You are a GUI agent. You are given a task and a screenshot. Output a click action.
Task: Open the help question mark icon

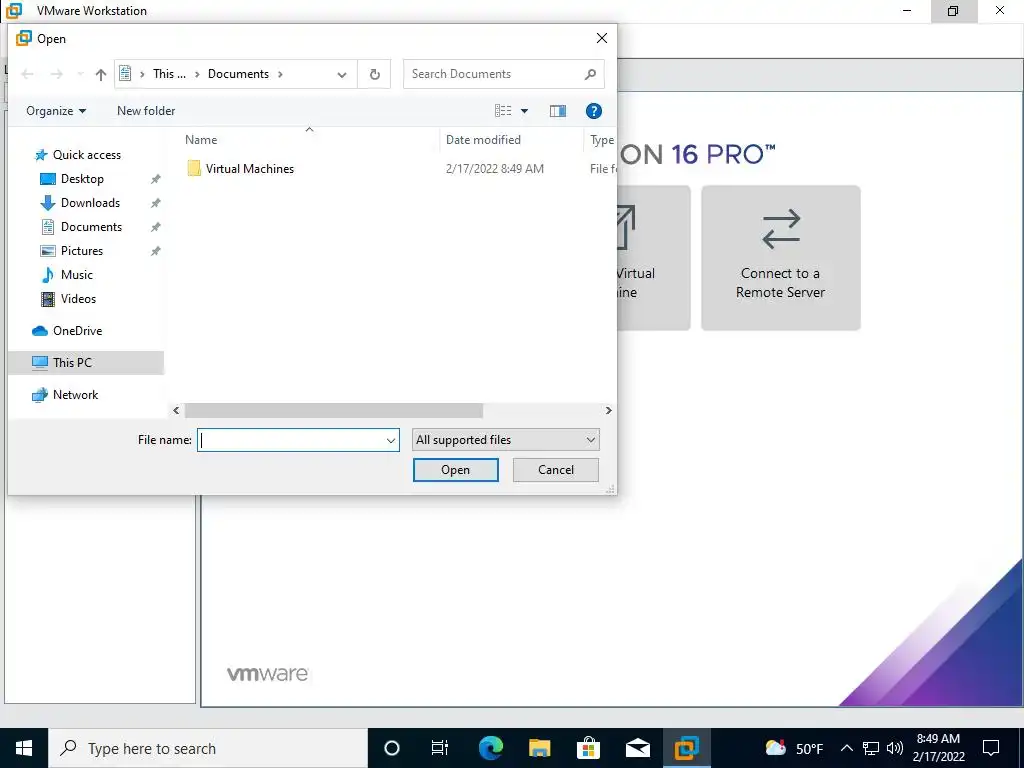pos(594,111)
